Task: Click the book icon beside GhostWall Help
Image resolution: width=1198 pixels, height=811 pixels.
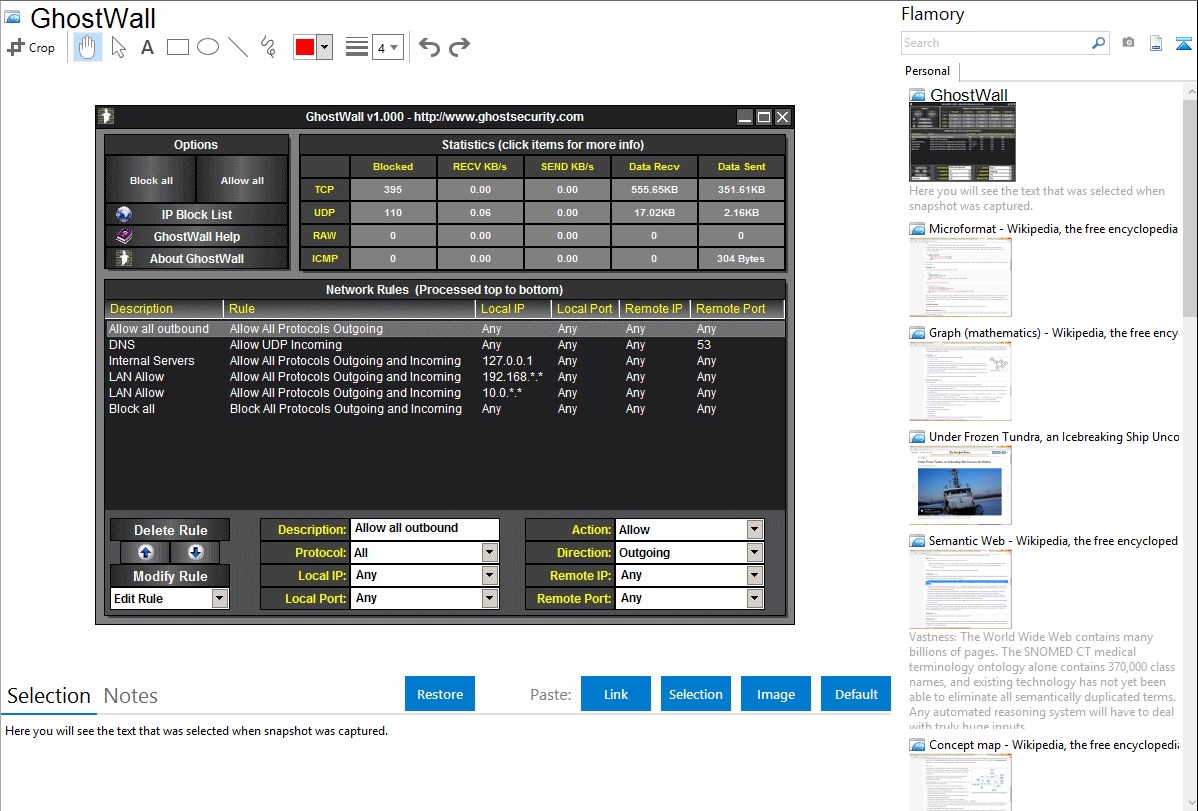Action: tap(124, 237)
